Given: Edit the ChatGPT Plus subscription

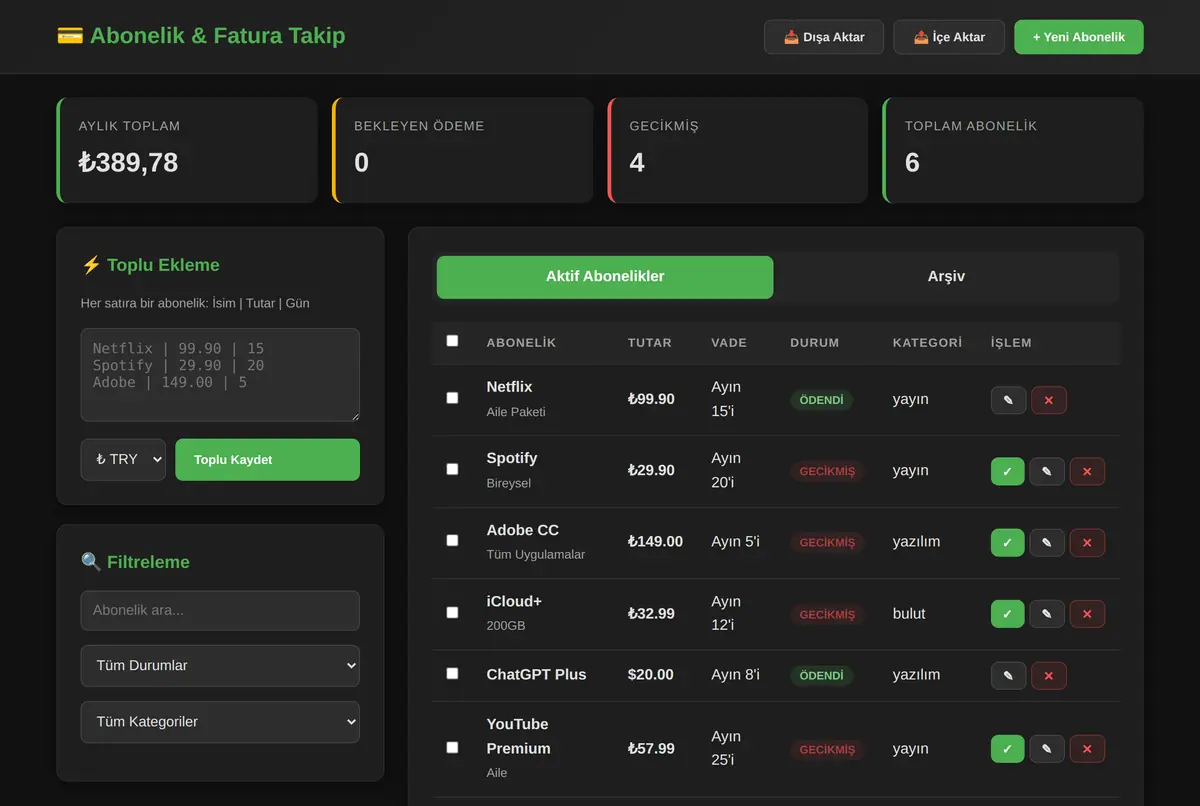Looking at the screenshot, I should coord(1008,676).
